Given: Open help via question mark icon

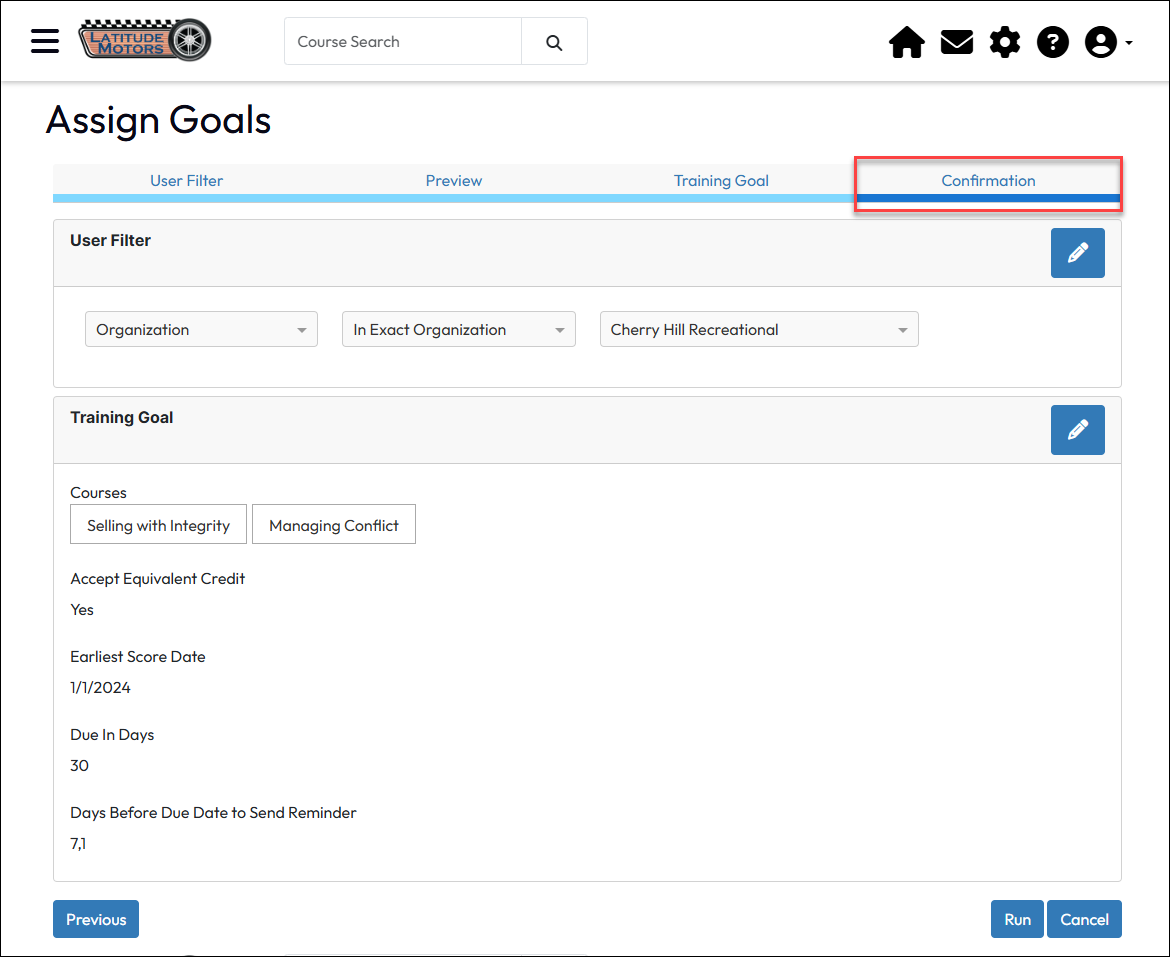Looking at the screenshot, I should (1052, 42).
